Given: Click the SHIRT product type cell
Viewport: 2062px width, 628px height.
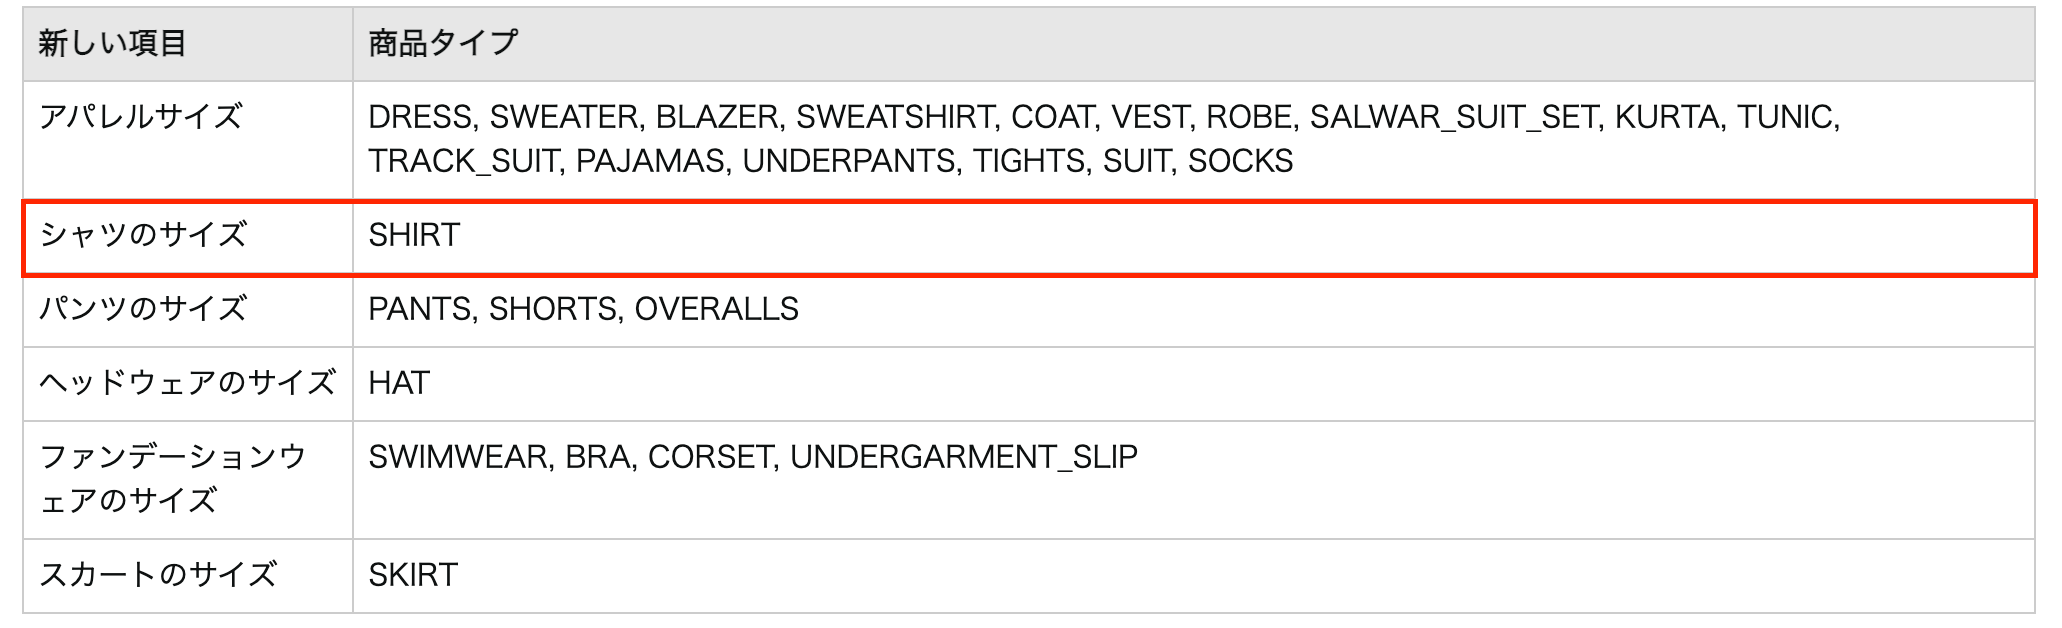Looking at the screenshot, I should 1194,236.
